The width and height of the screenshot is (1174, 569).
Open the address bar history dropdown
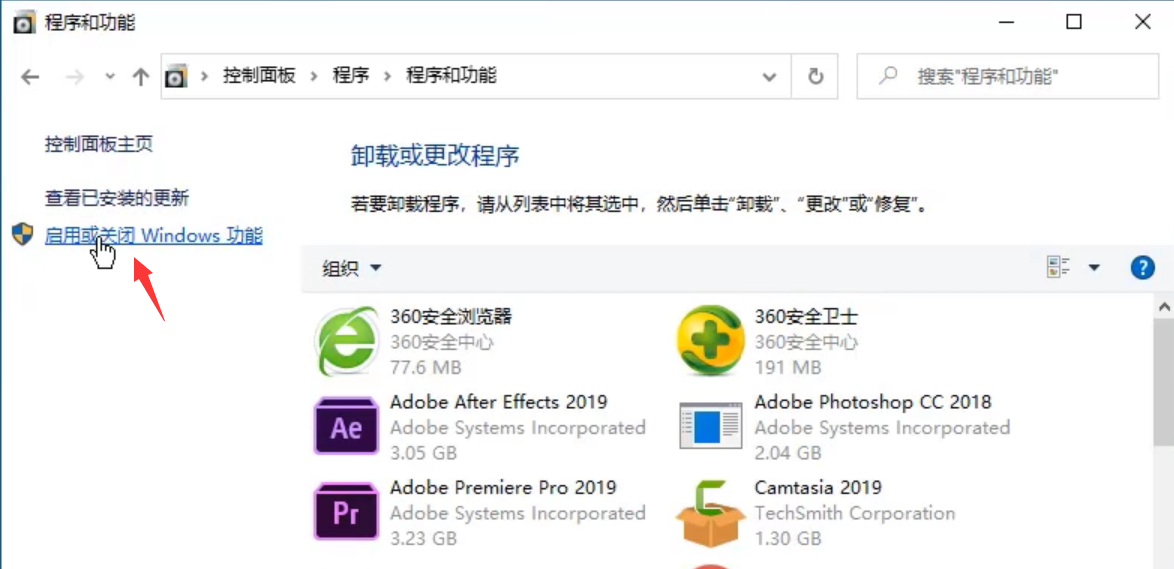pos(769,76)
